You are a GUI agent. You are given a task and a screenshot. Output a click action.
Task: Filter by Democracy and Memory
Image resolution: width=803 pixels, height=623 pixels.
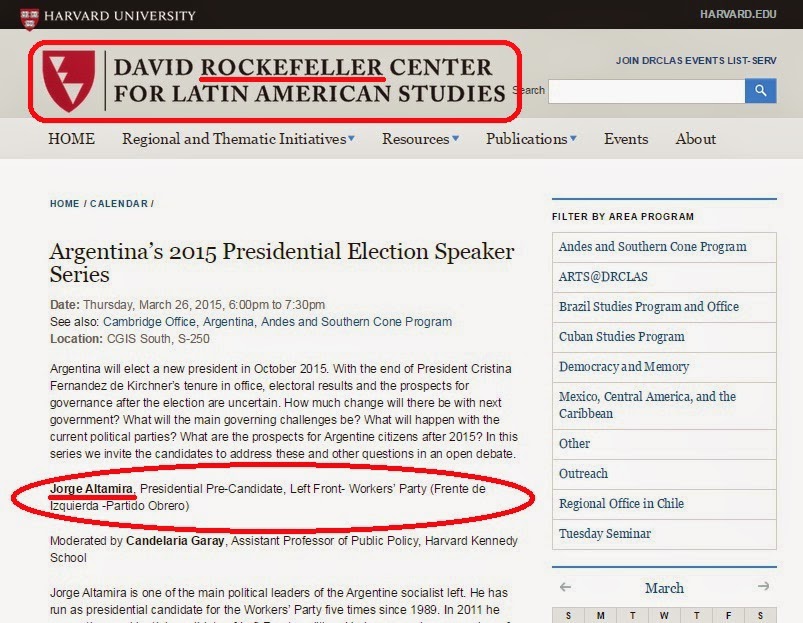pyautogui.click(x=664, y=367)
